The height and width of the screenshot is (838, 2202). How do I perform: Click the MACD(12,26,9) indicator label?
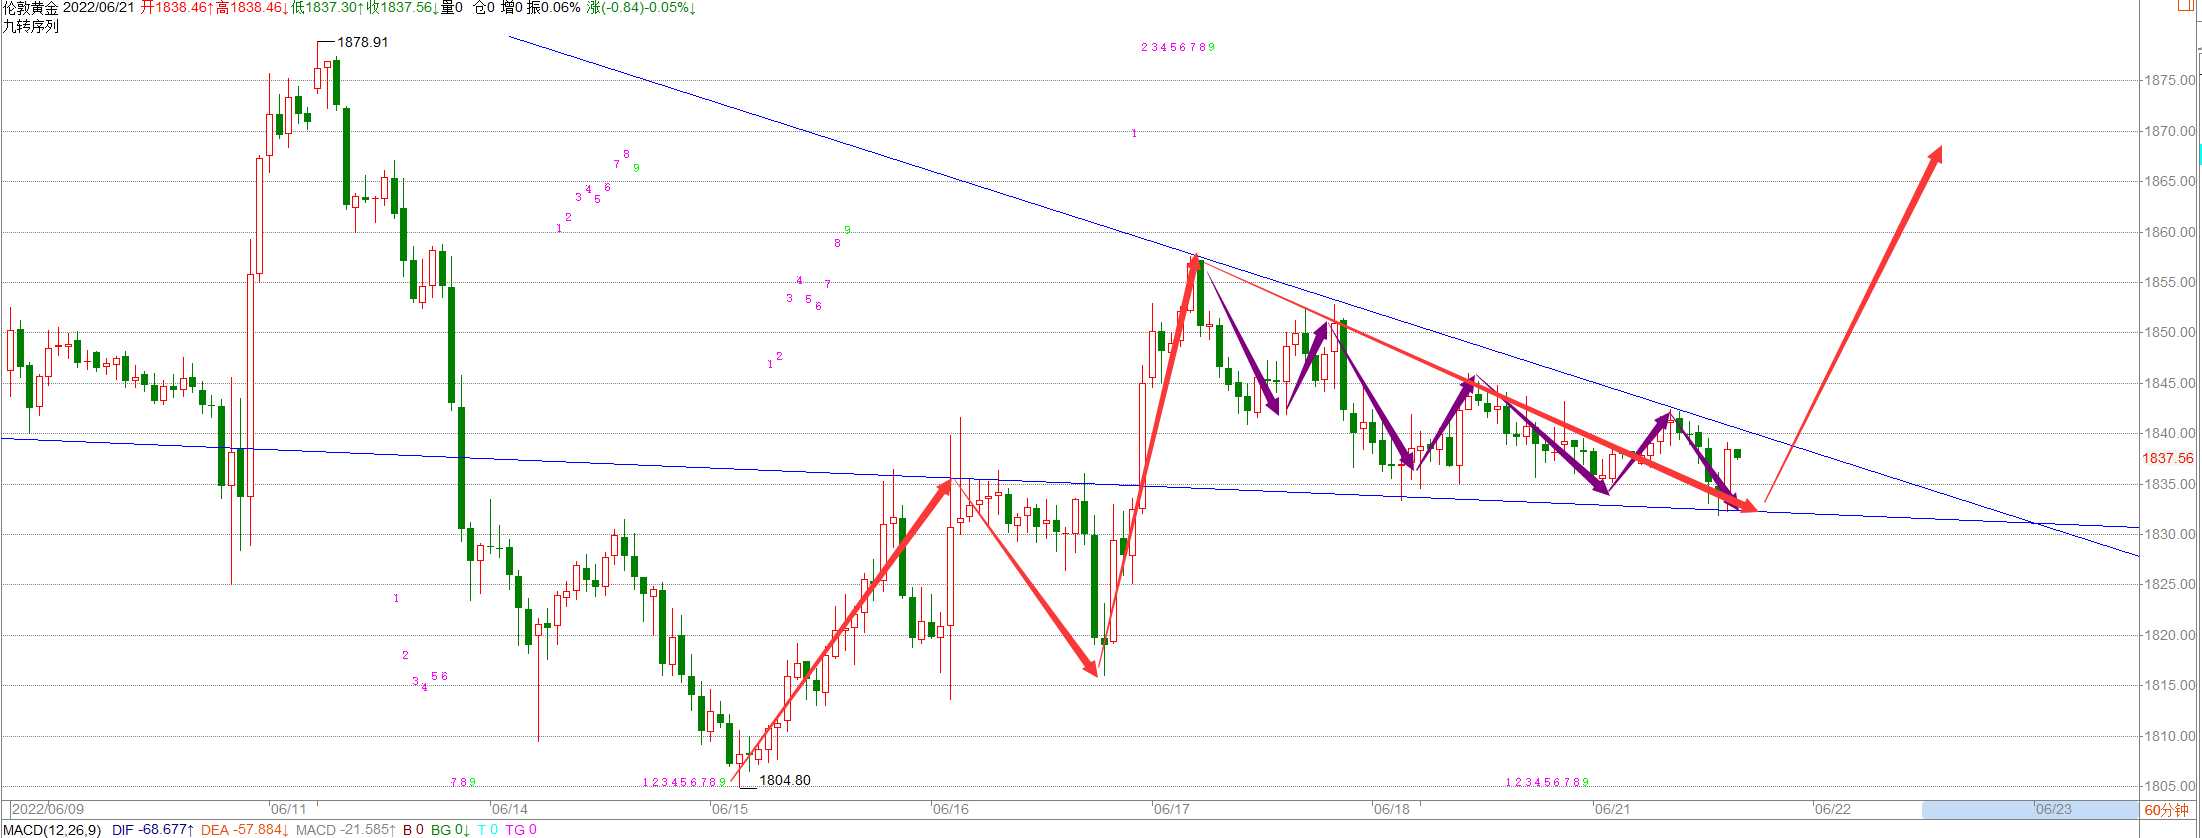pyautogui.click(x=52, y=830)
